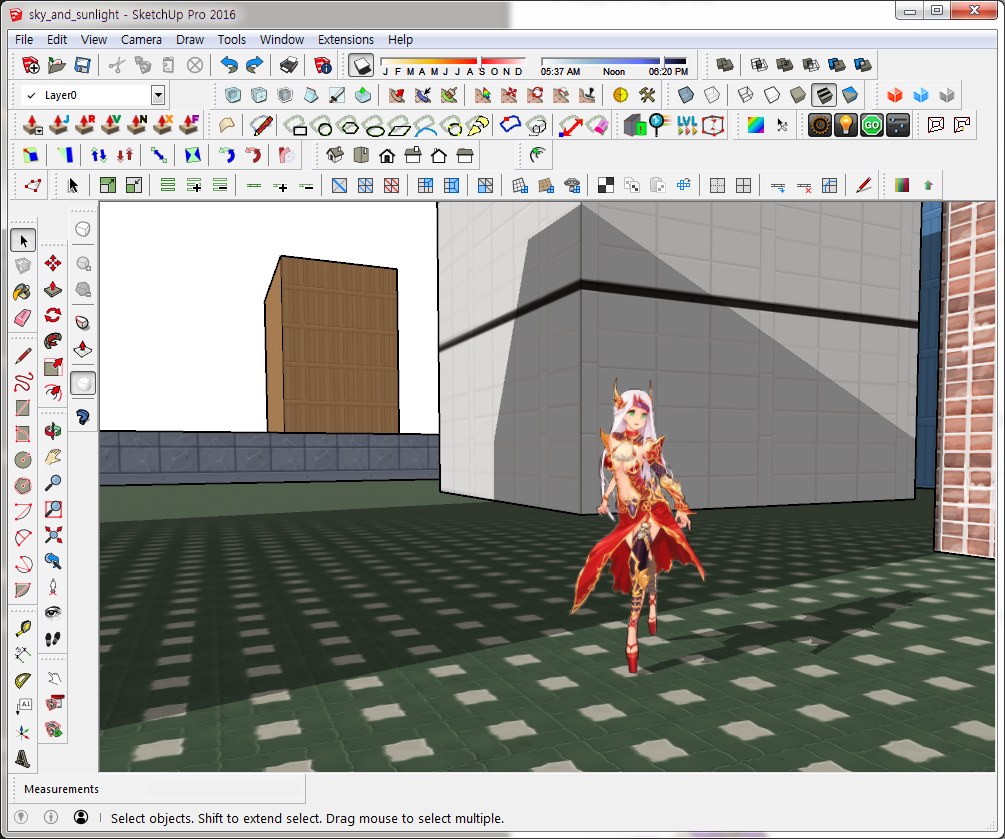Select the Zoom magnifier tool
The image size is (1005, 839).
coord(53,483)
